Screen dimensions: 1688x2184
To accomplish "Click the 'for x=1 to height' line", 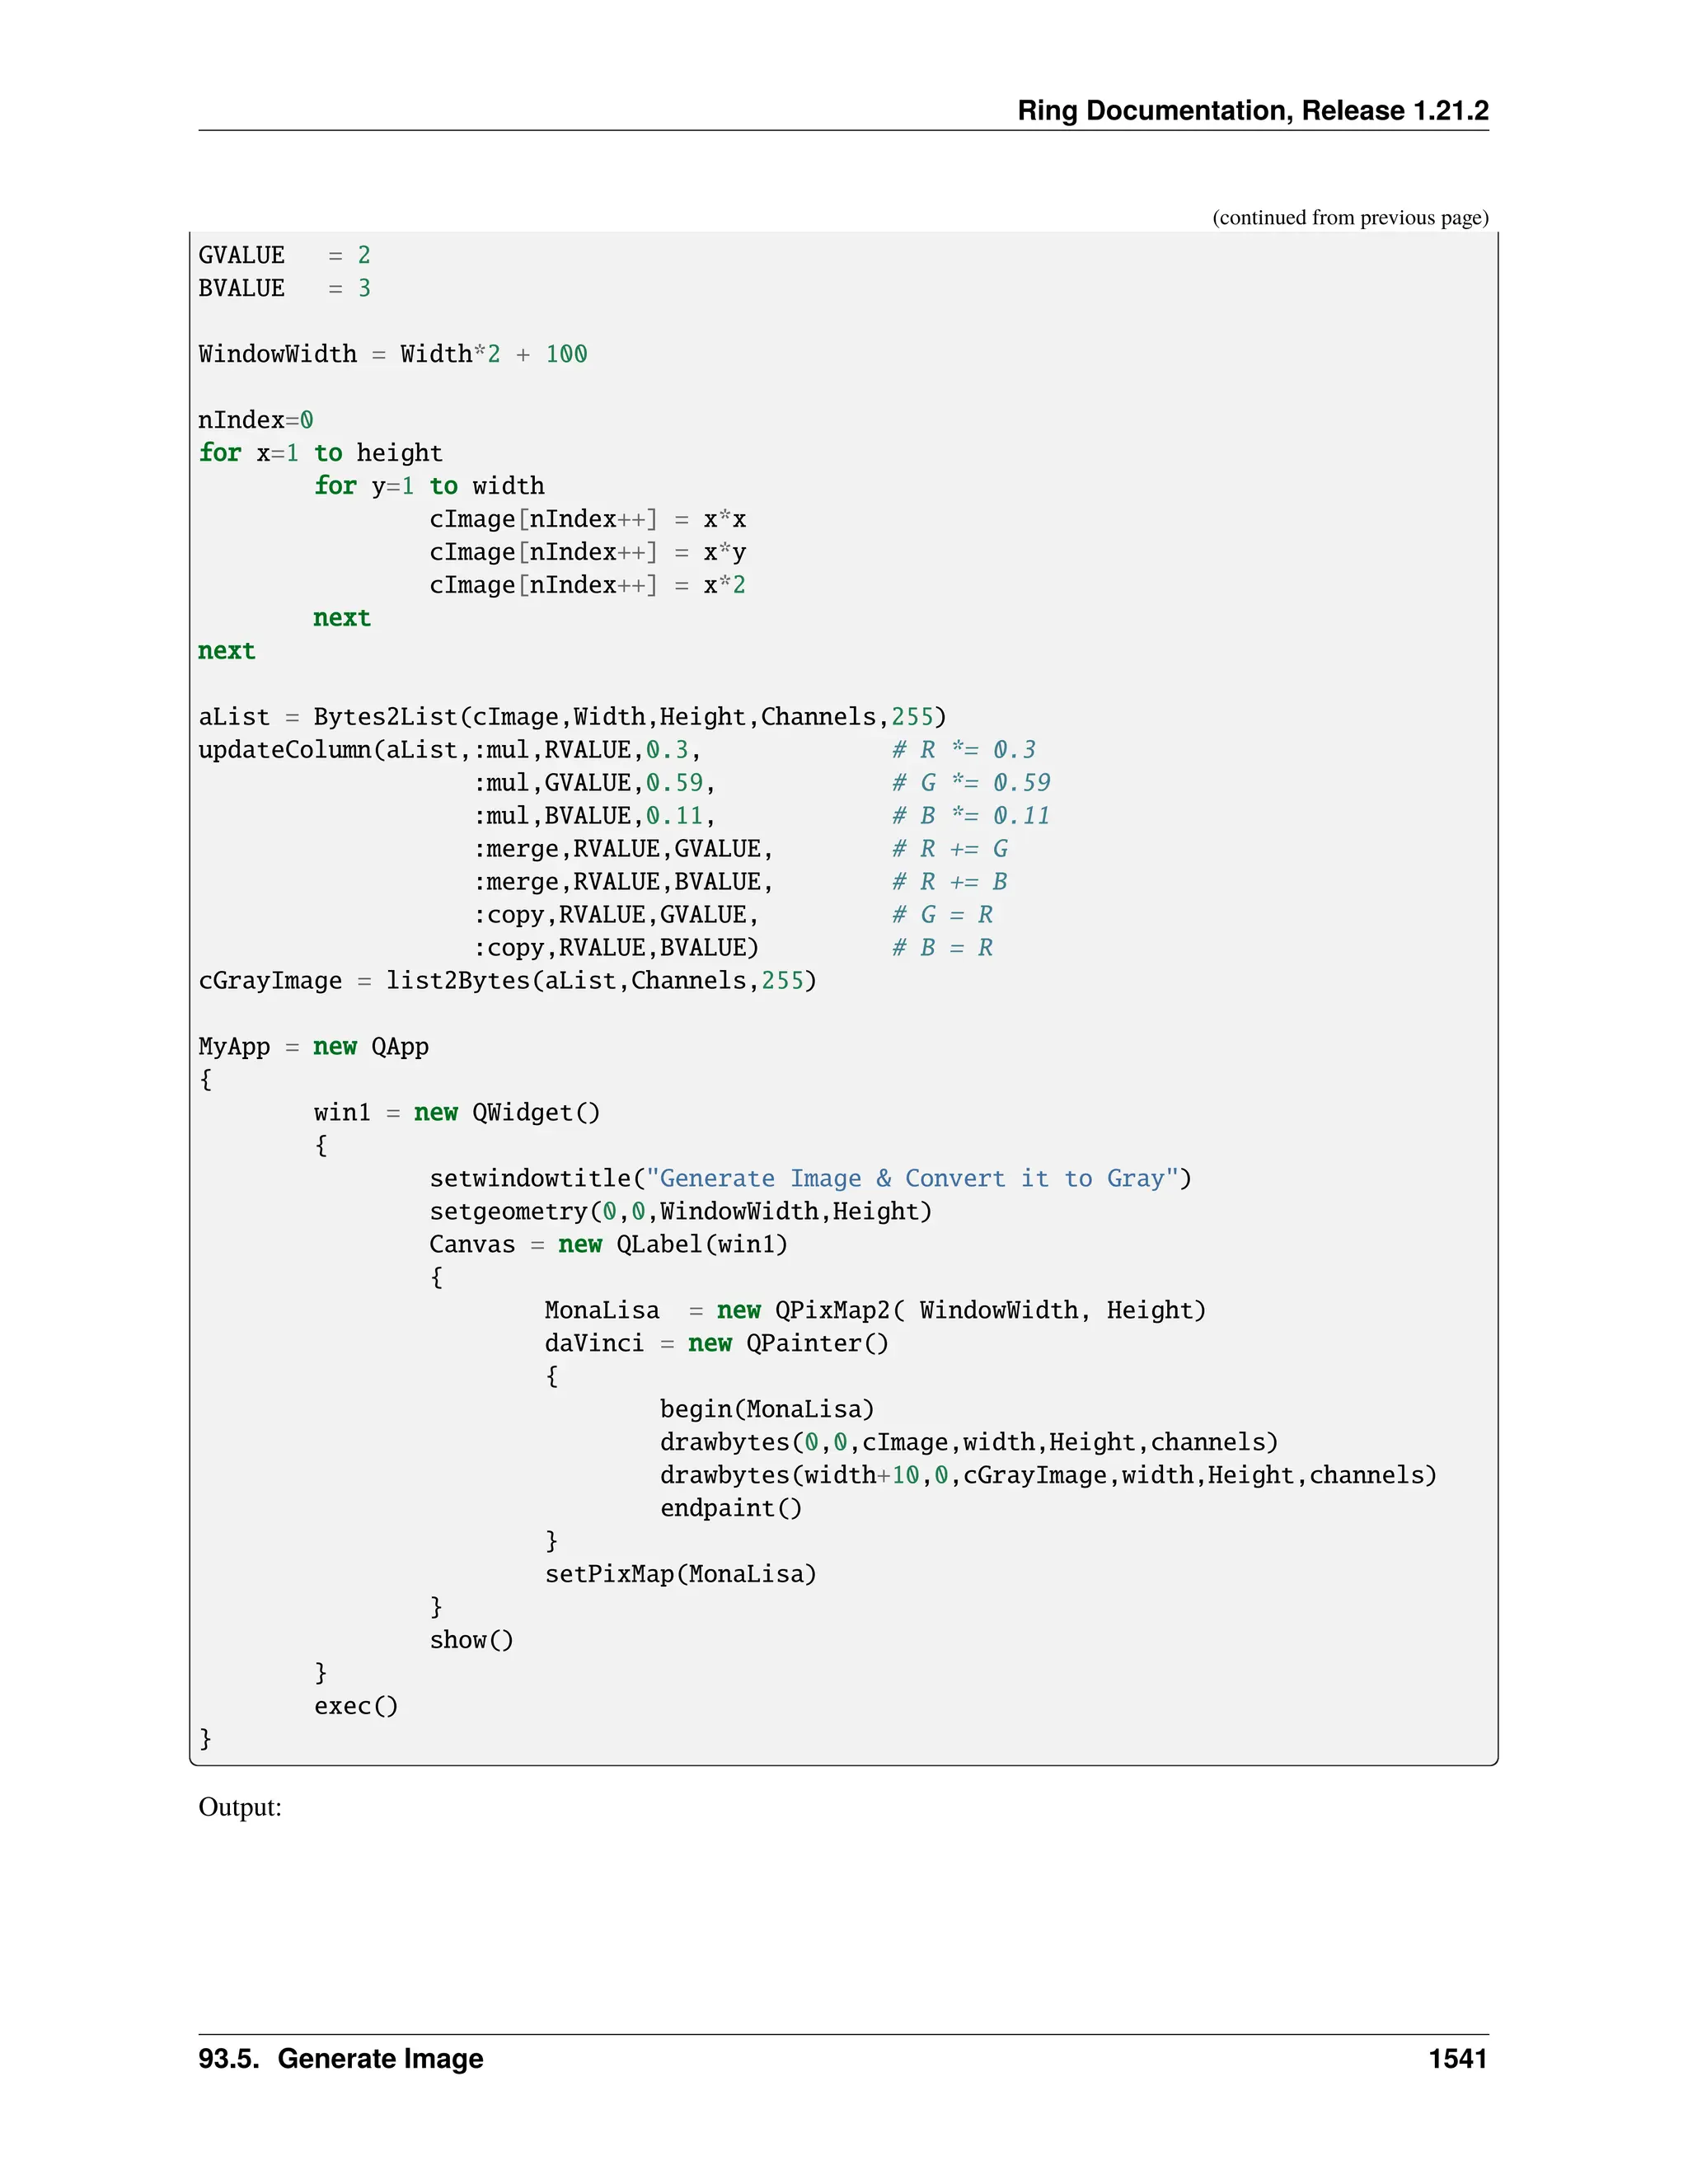I will coord(320,454).
